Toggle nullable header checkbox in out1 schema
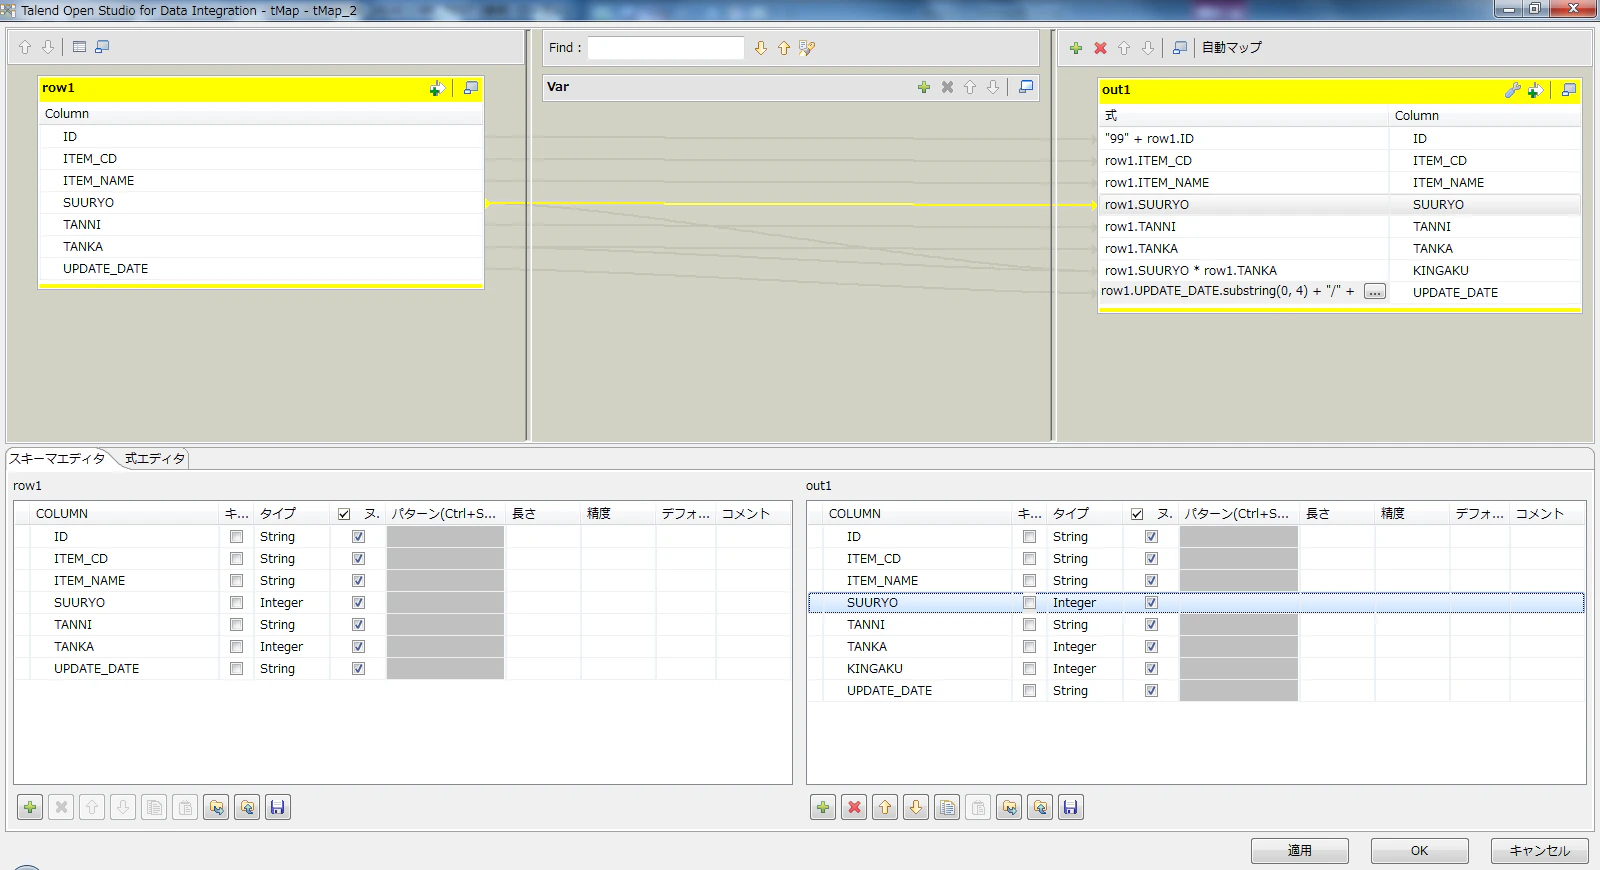 tap(1137, 514)
